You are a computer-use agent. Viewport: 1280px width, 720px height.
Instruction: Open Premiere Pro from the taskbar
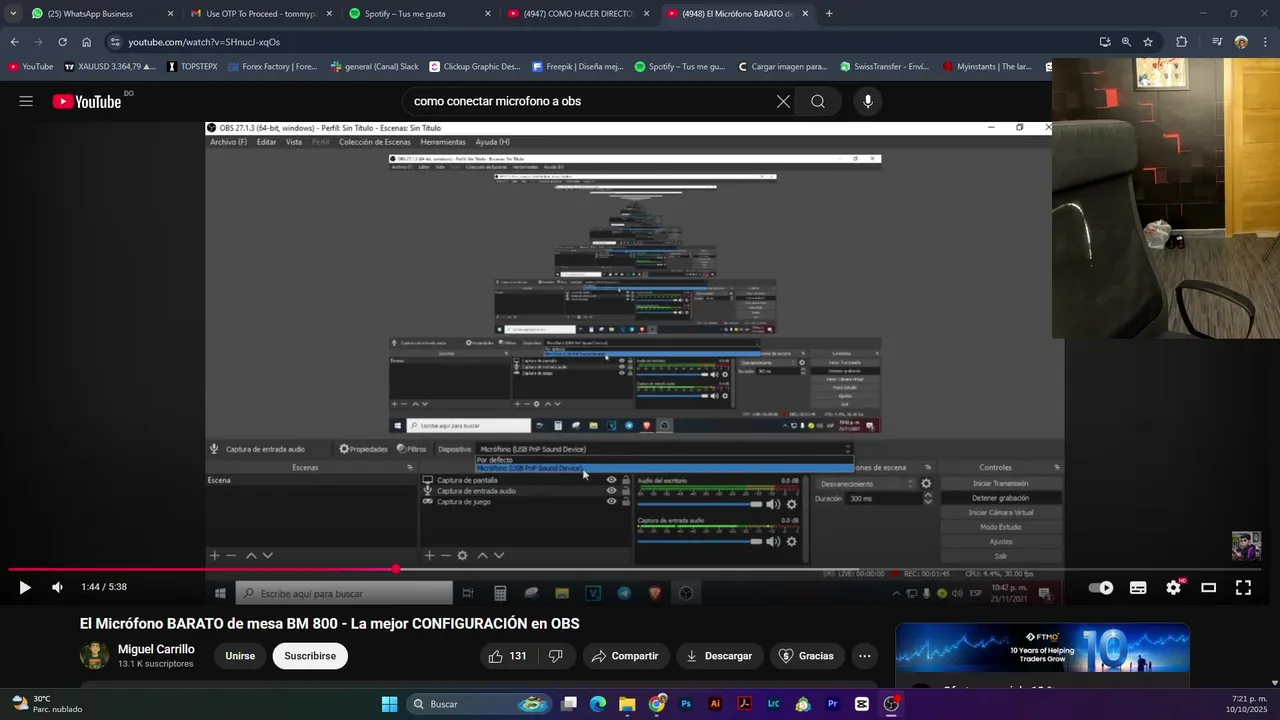coord(832,704)
